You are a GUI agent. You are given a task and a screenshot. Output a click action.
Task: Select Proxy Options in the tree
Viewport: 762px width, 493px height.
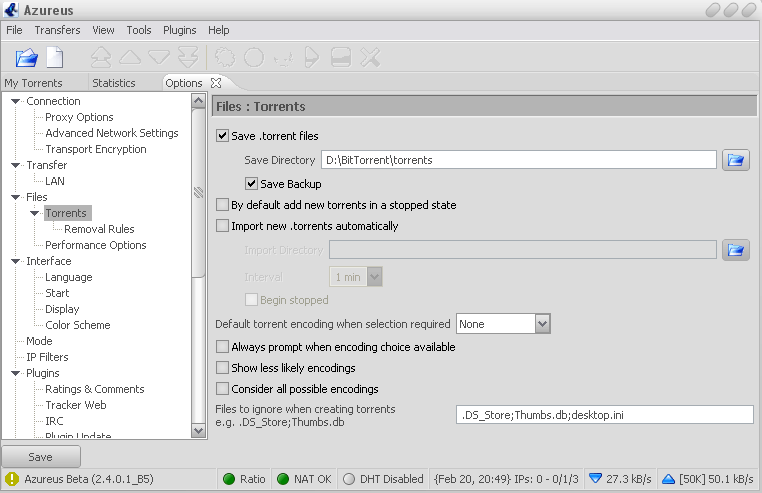79,117
